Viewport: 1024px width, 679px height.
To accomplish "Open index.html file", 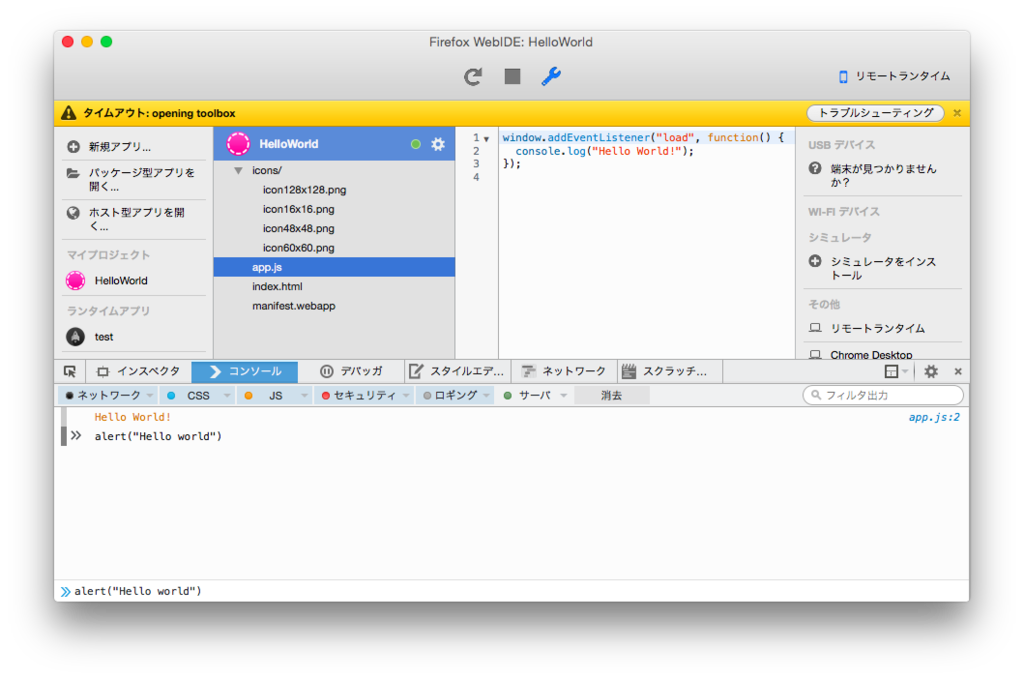I will [278, 287].
